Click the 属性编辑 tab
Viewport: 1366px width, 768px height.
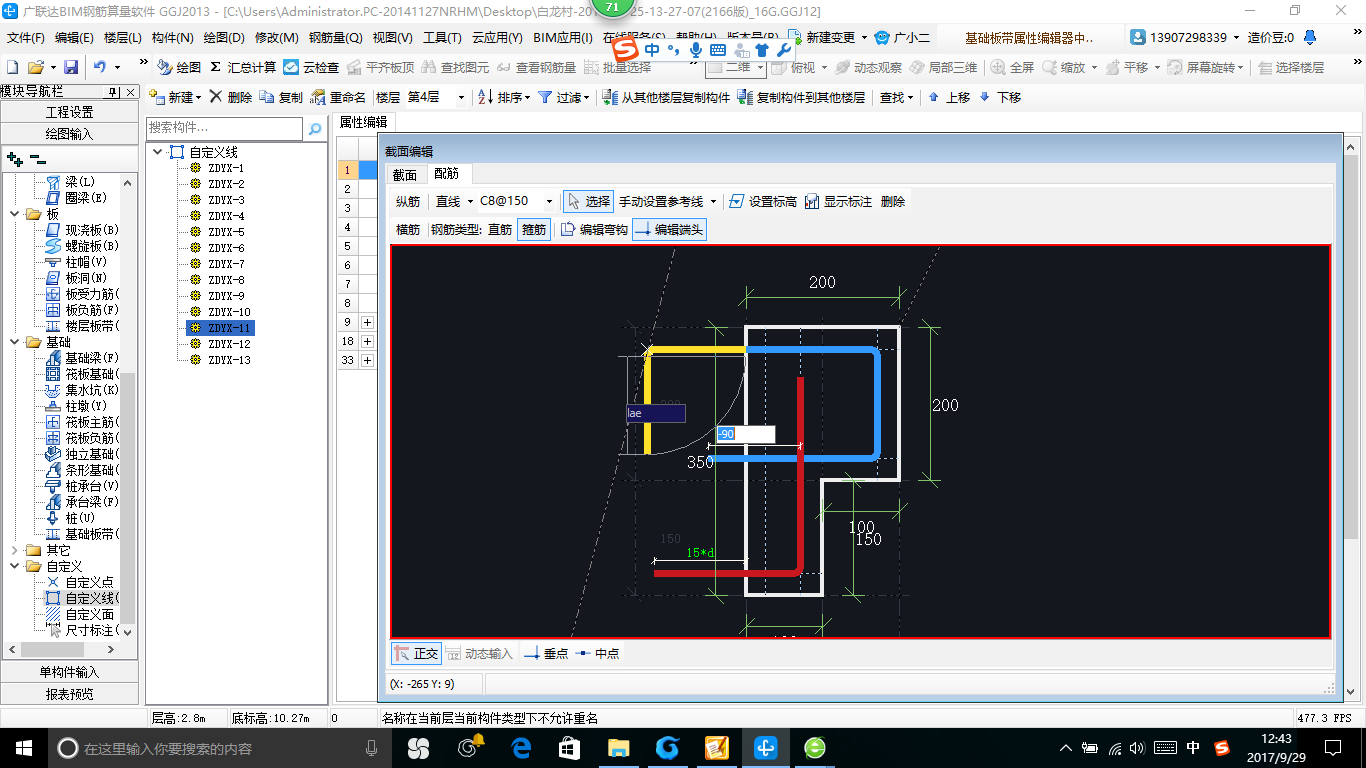pyautogui.click(x=364, y=122)
